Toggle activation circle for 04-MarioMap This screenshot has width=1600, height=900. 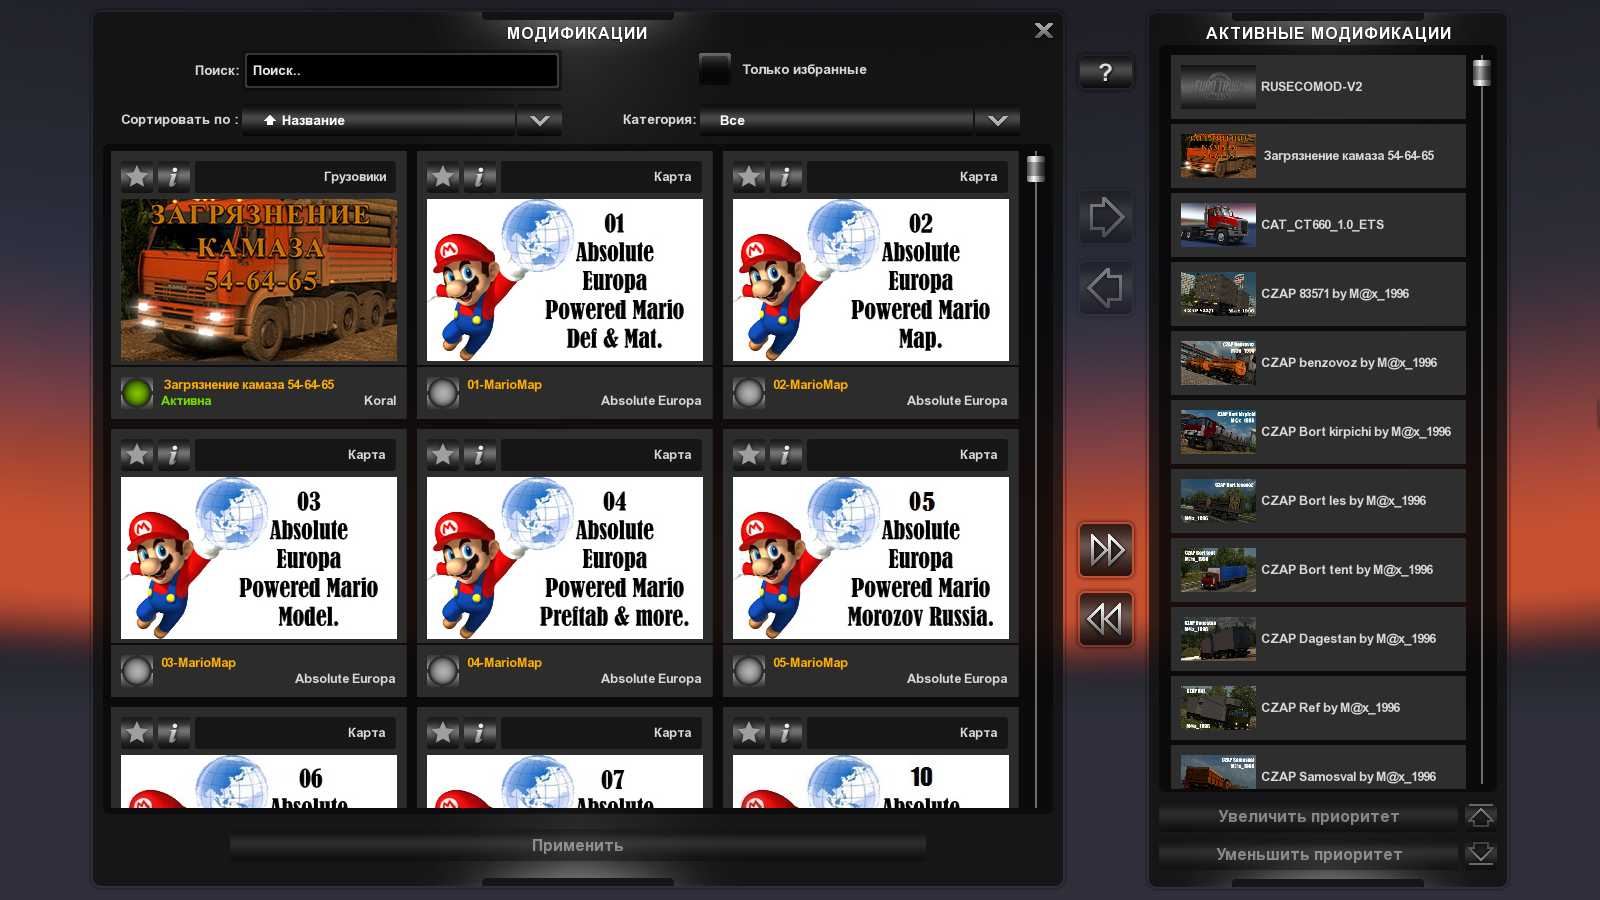(x=443, y=670)
